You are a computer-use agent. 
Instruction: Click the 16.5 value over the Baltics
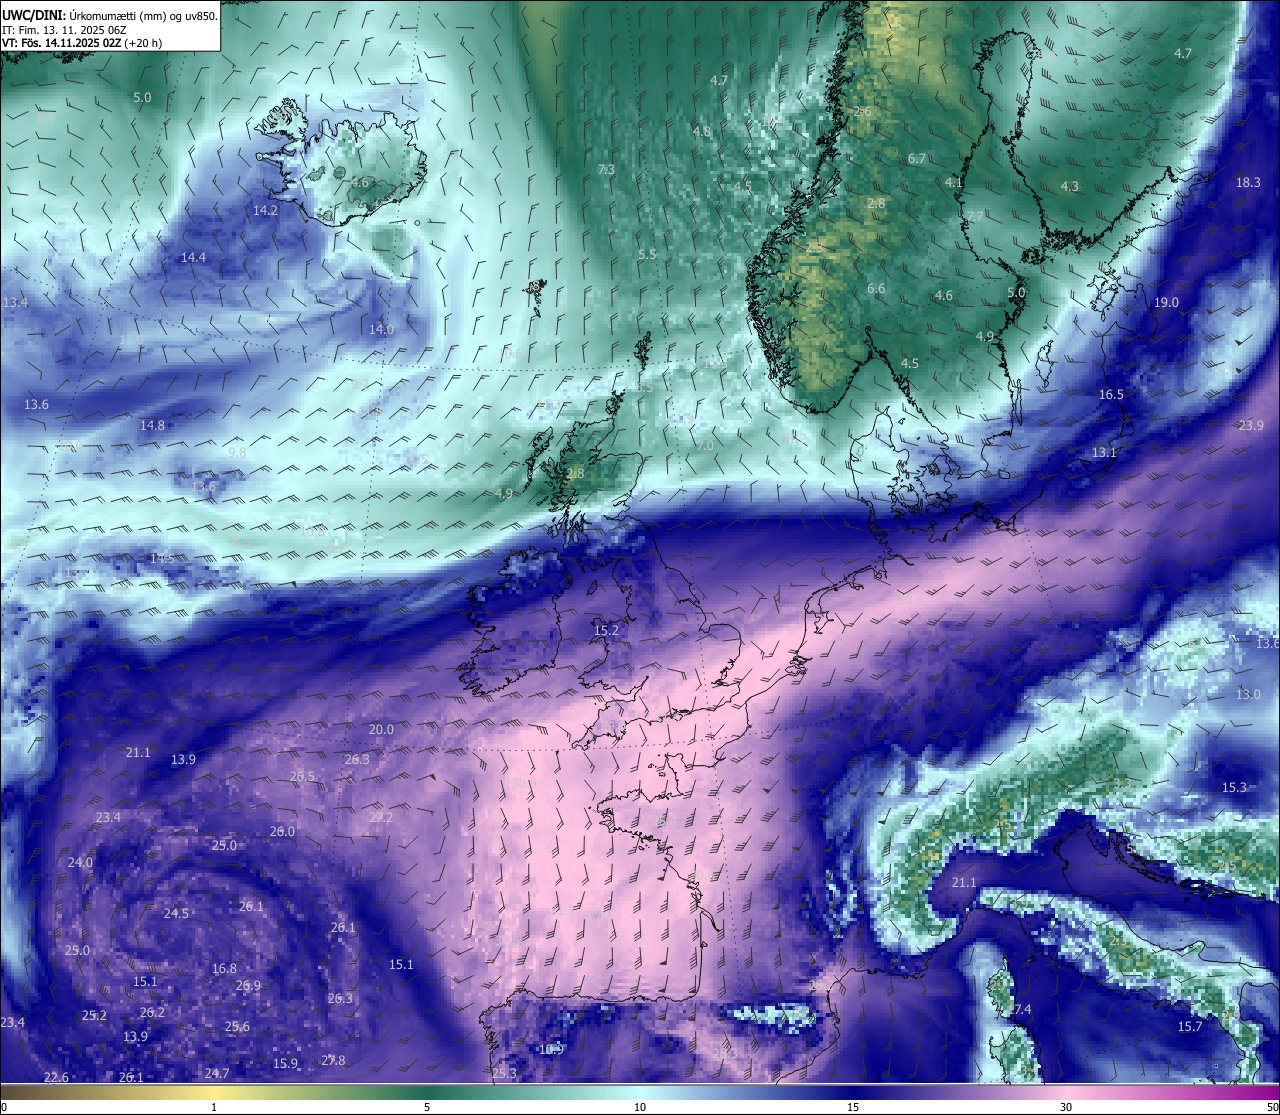pos(1111,395)
